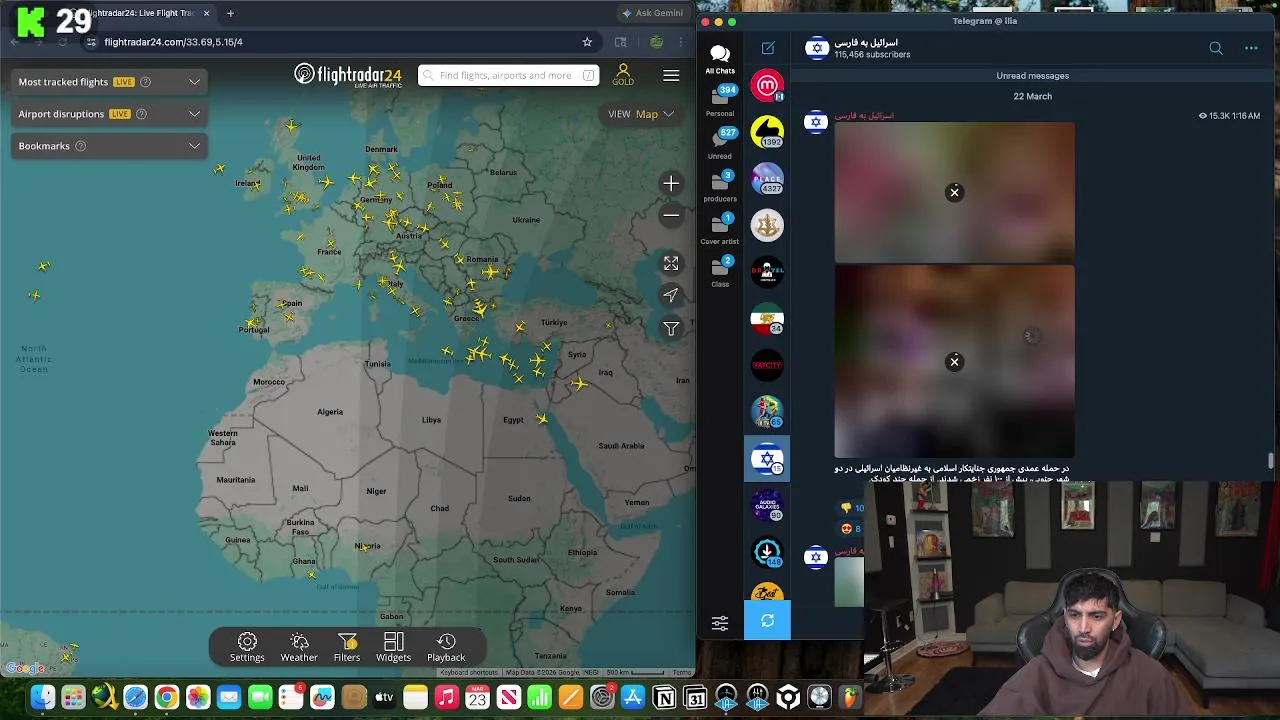Click the Flightradar24 logo
Image resolution: width=1280 pixels, height=720 pixels.
(348, 75)
